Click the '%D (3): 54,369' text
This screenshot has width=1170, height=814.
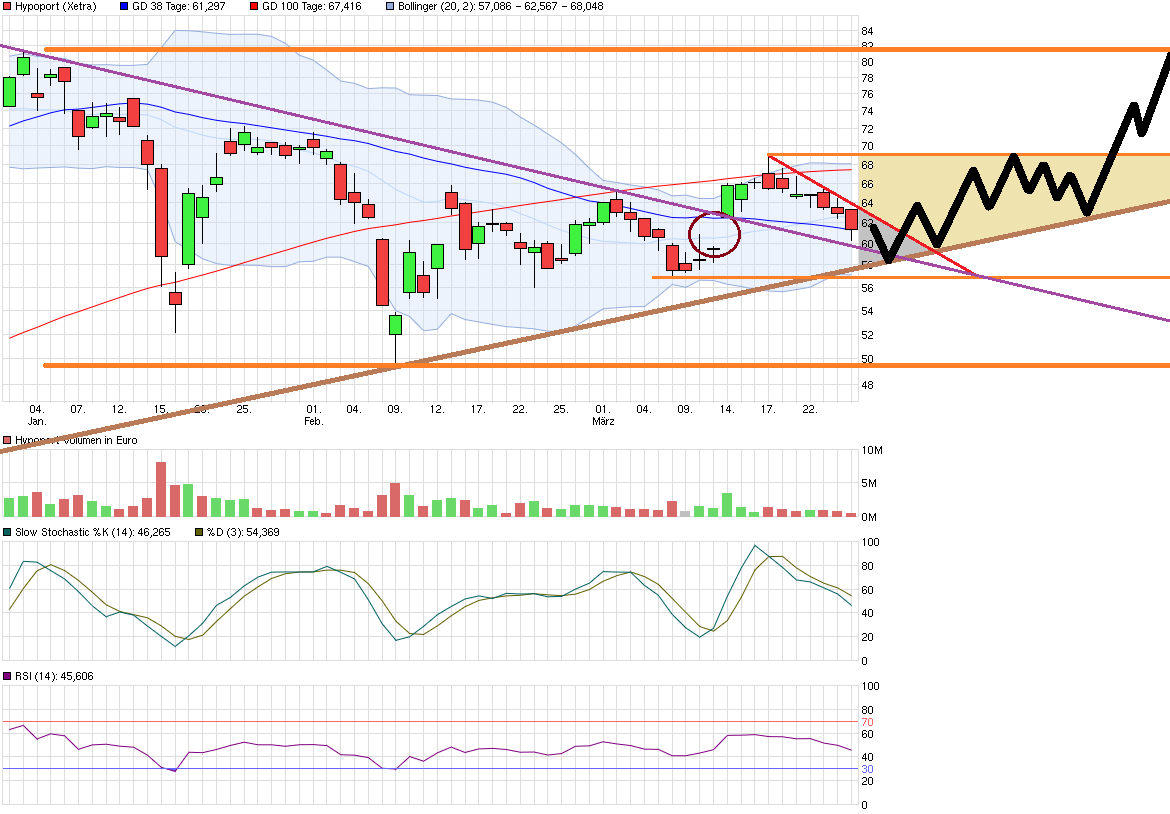pos(243,532)
